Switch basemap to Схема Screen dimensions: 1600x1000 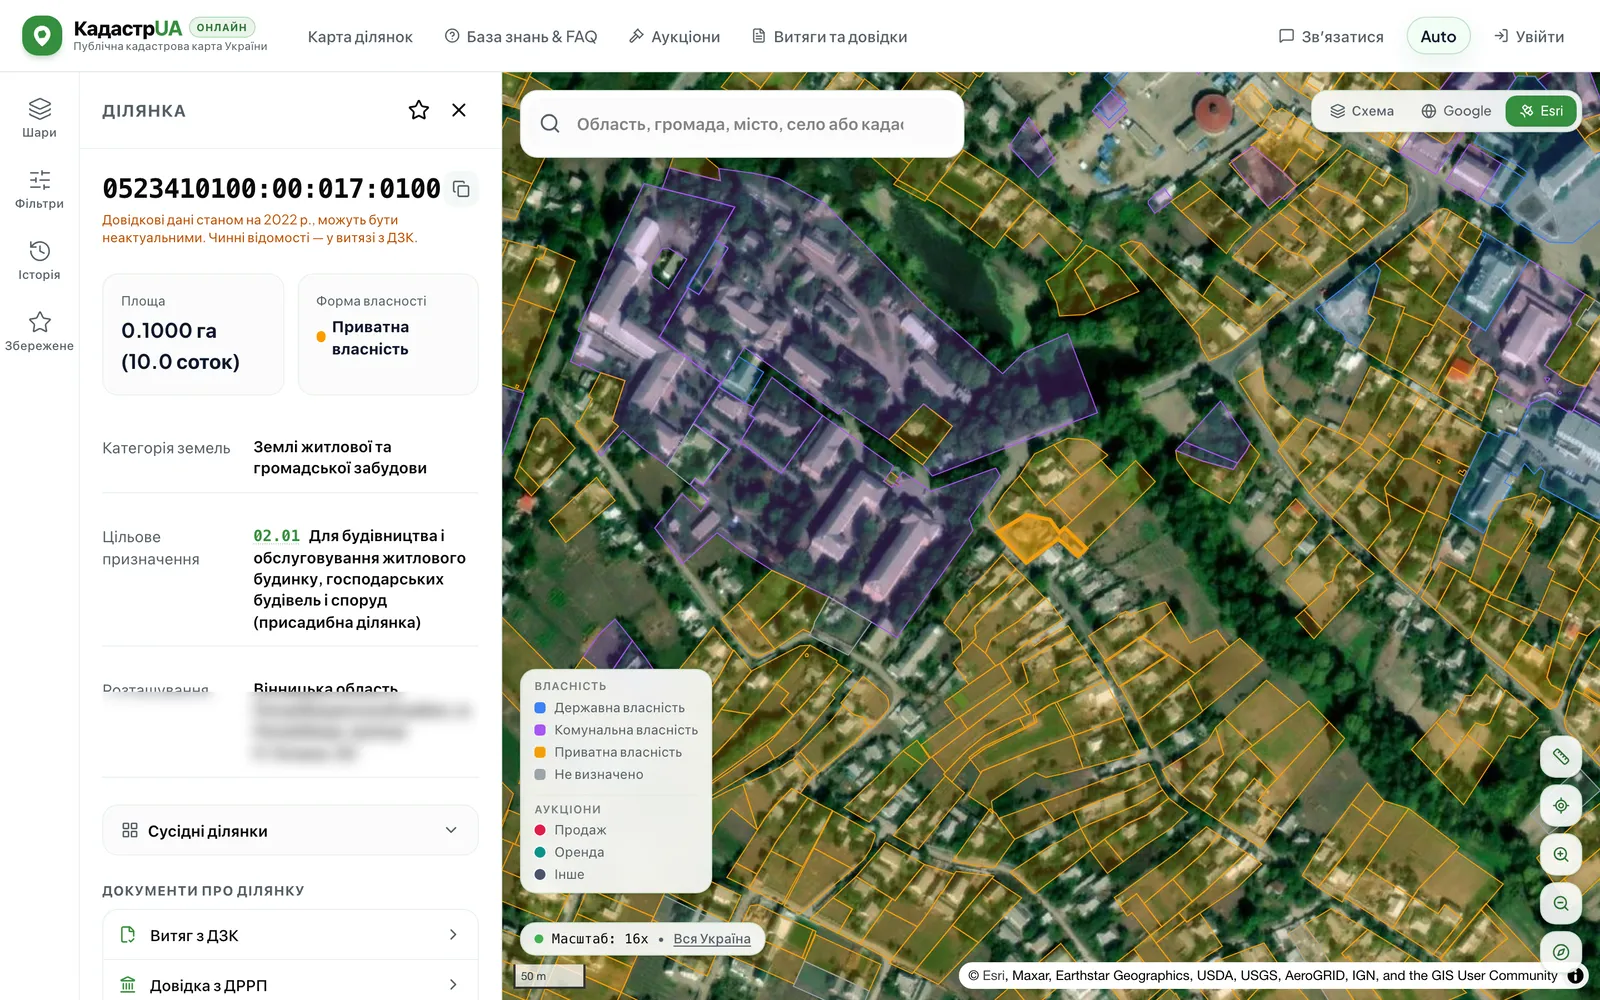coord(1362,111)
